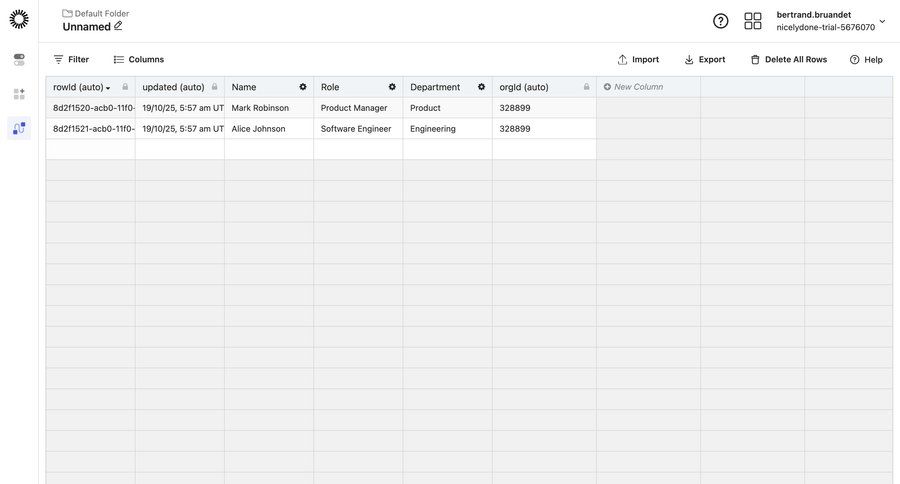Open the apps grid icon in left sidebar

tap(19, 94)
